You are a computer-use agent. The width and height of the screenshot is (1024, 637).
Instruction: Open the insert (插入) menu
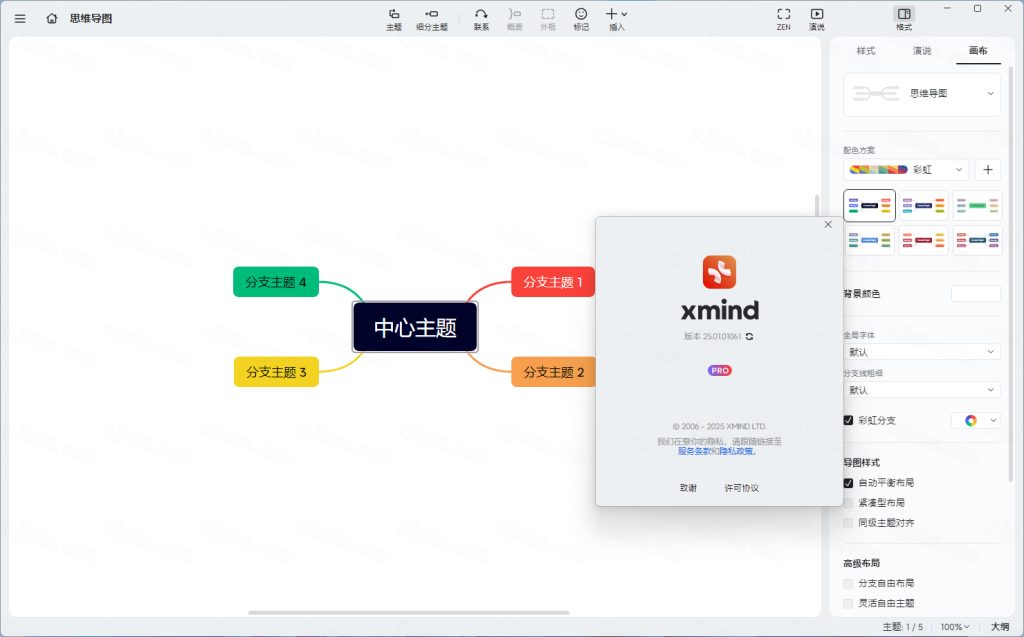coord(616,20)
